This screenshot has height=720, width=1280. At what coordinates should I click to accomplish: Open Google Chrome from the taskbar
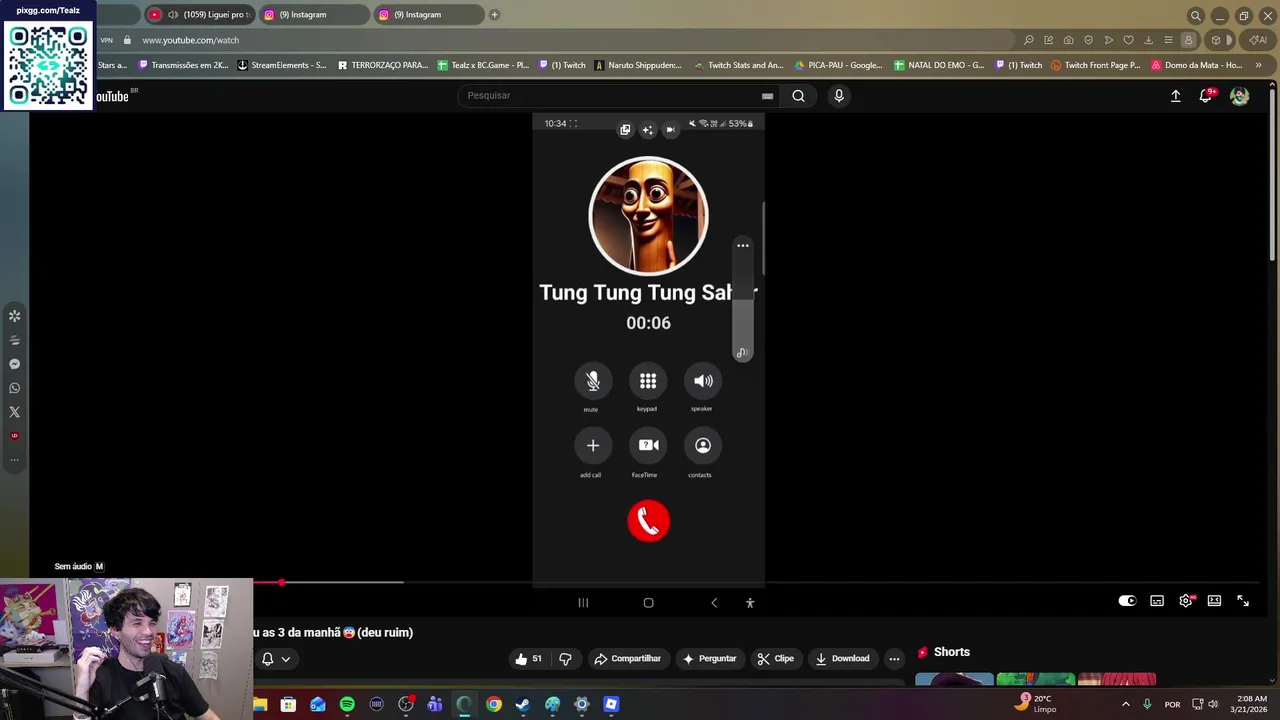[494, 704]
